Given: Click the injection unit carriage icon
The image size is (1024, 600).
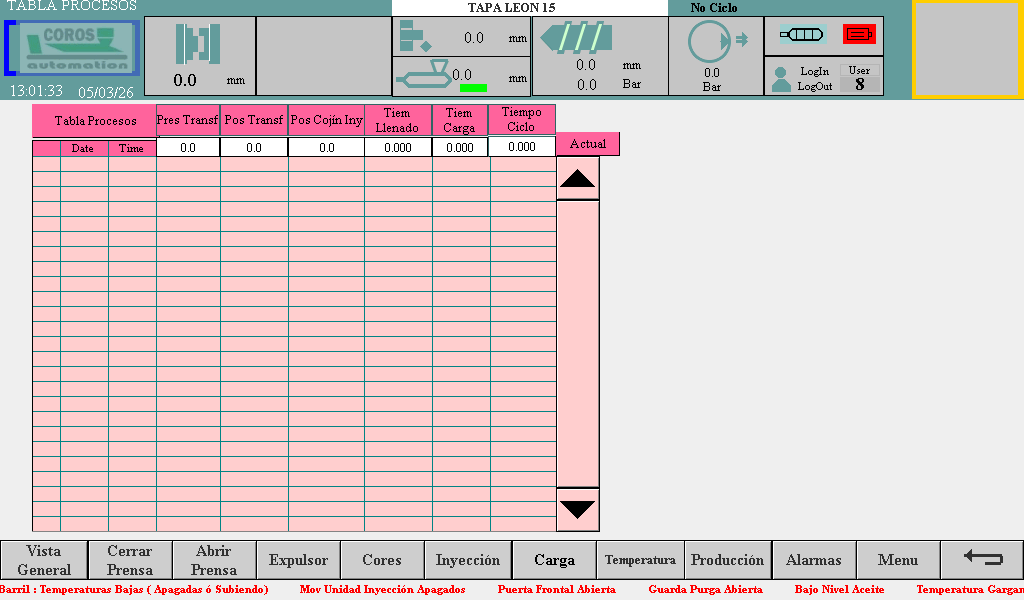Looking at the screenshot, I should coord(424,76).
